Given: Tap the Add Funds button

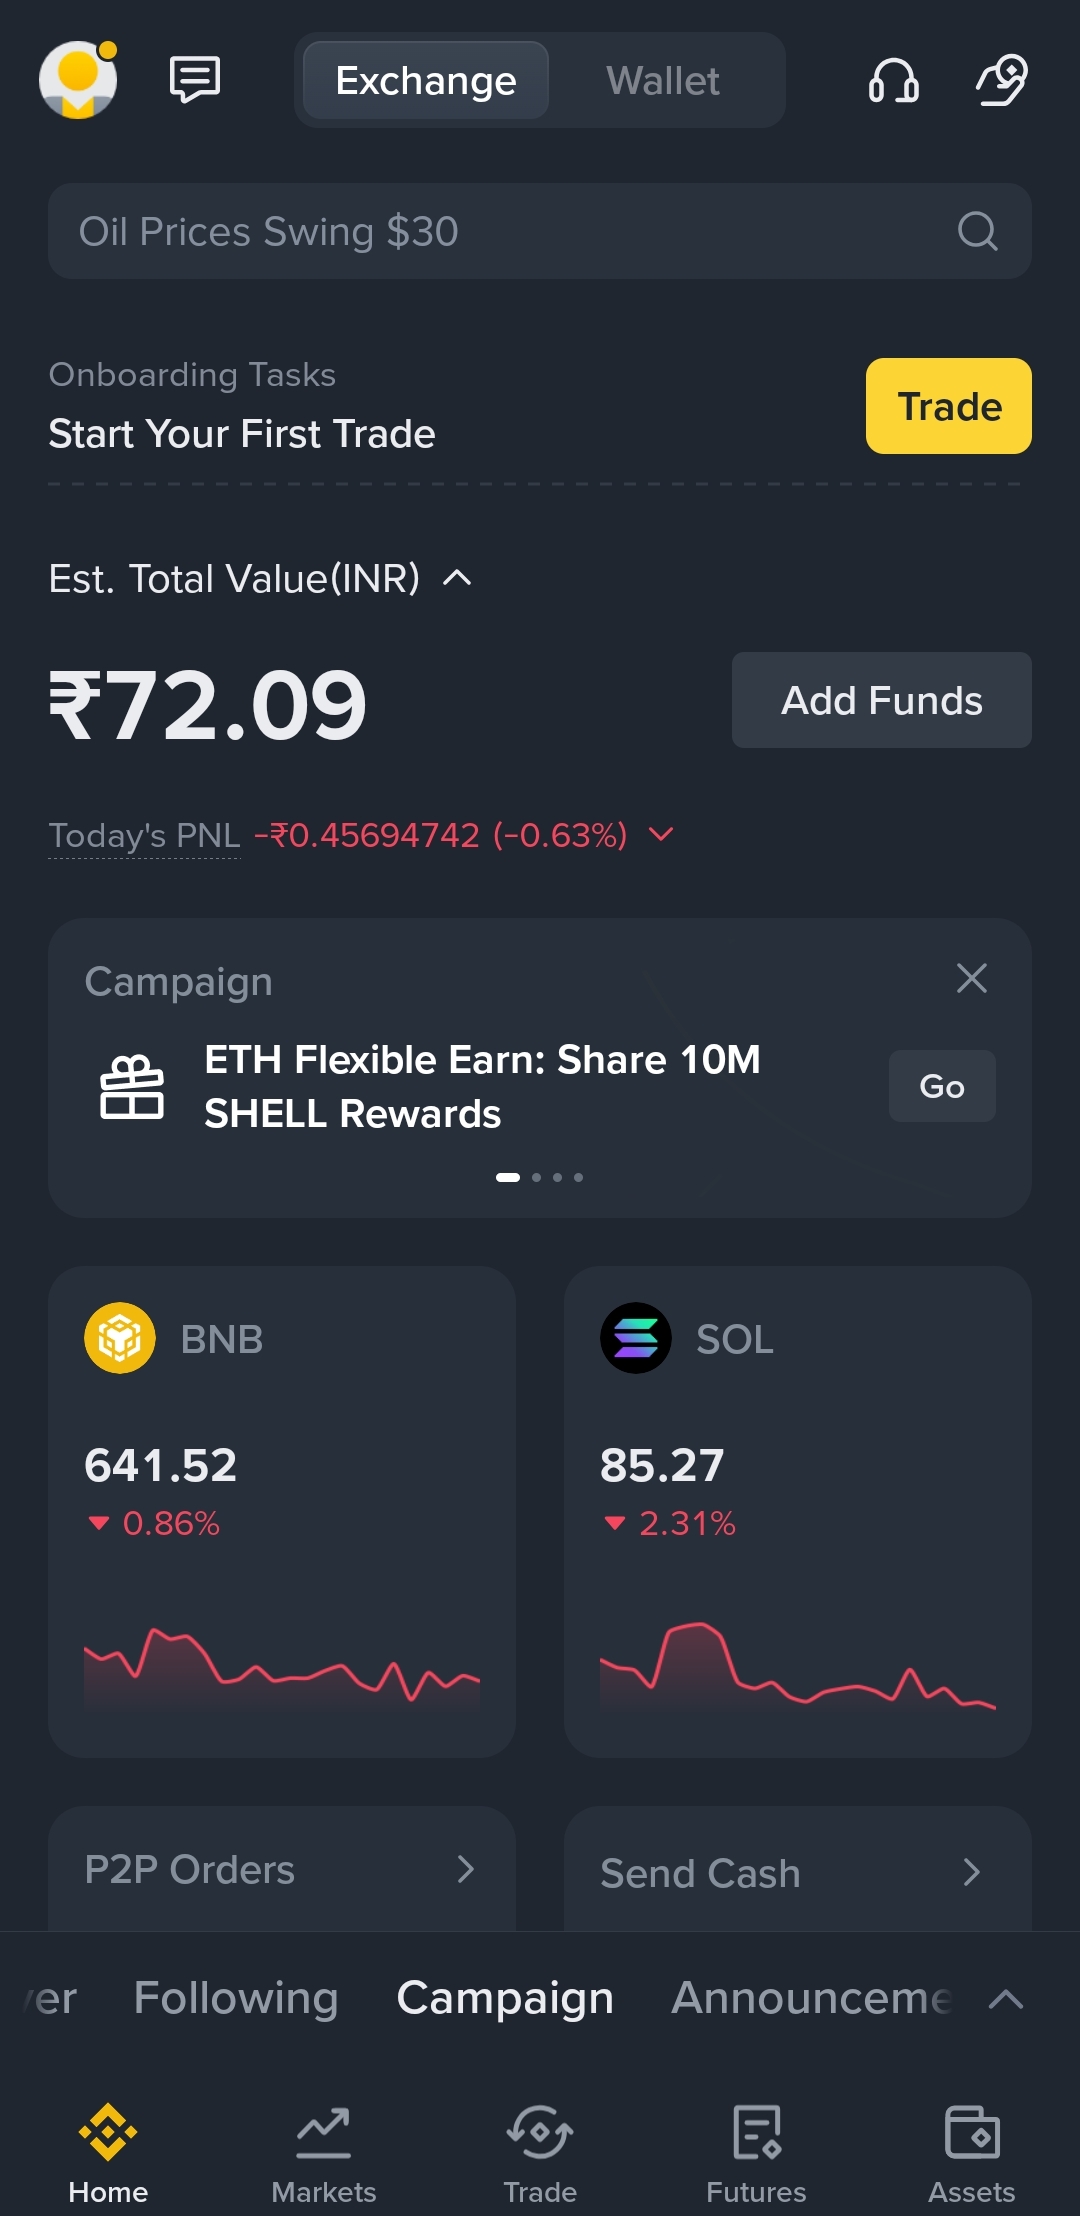Looking at the screenshot, I should [881, 700].
